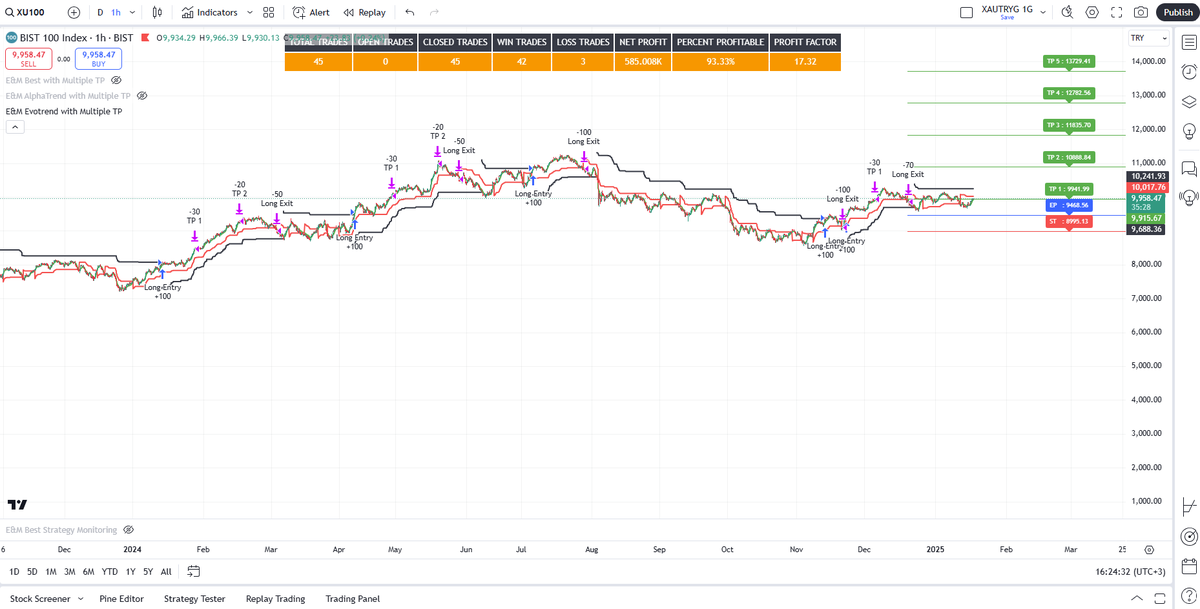Open the ideas lightbulb panel

[x=1189, y=131]
